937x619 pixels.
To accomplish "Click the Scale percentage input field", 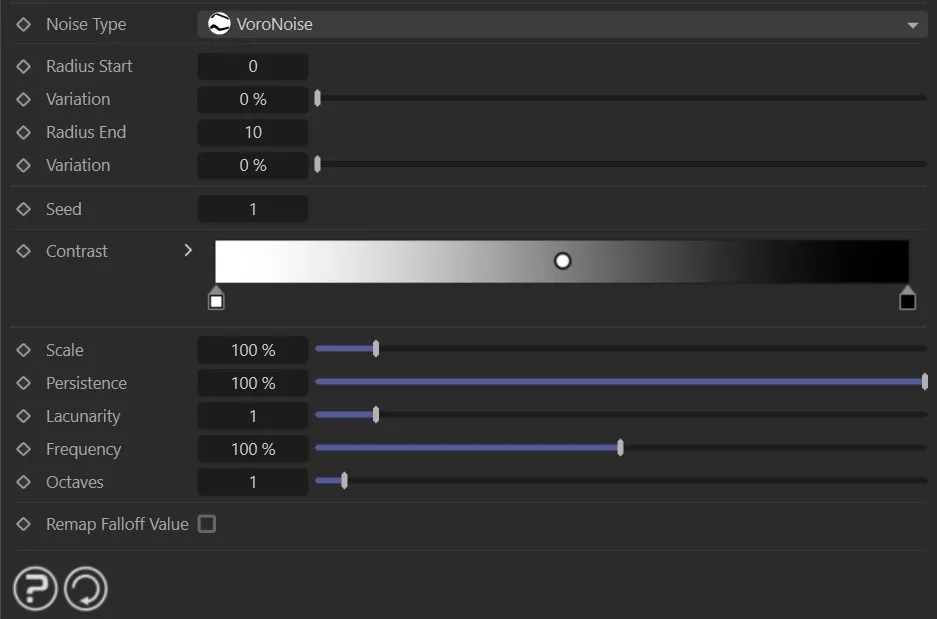I will 253,350.
